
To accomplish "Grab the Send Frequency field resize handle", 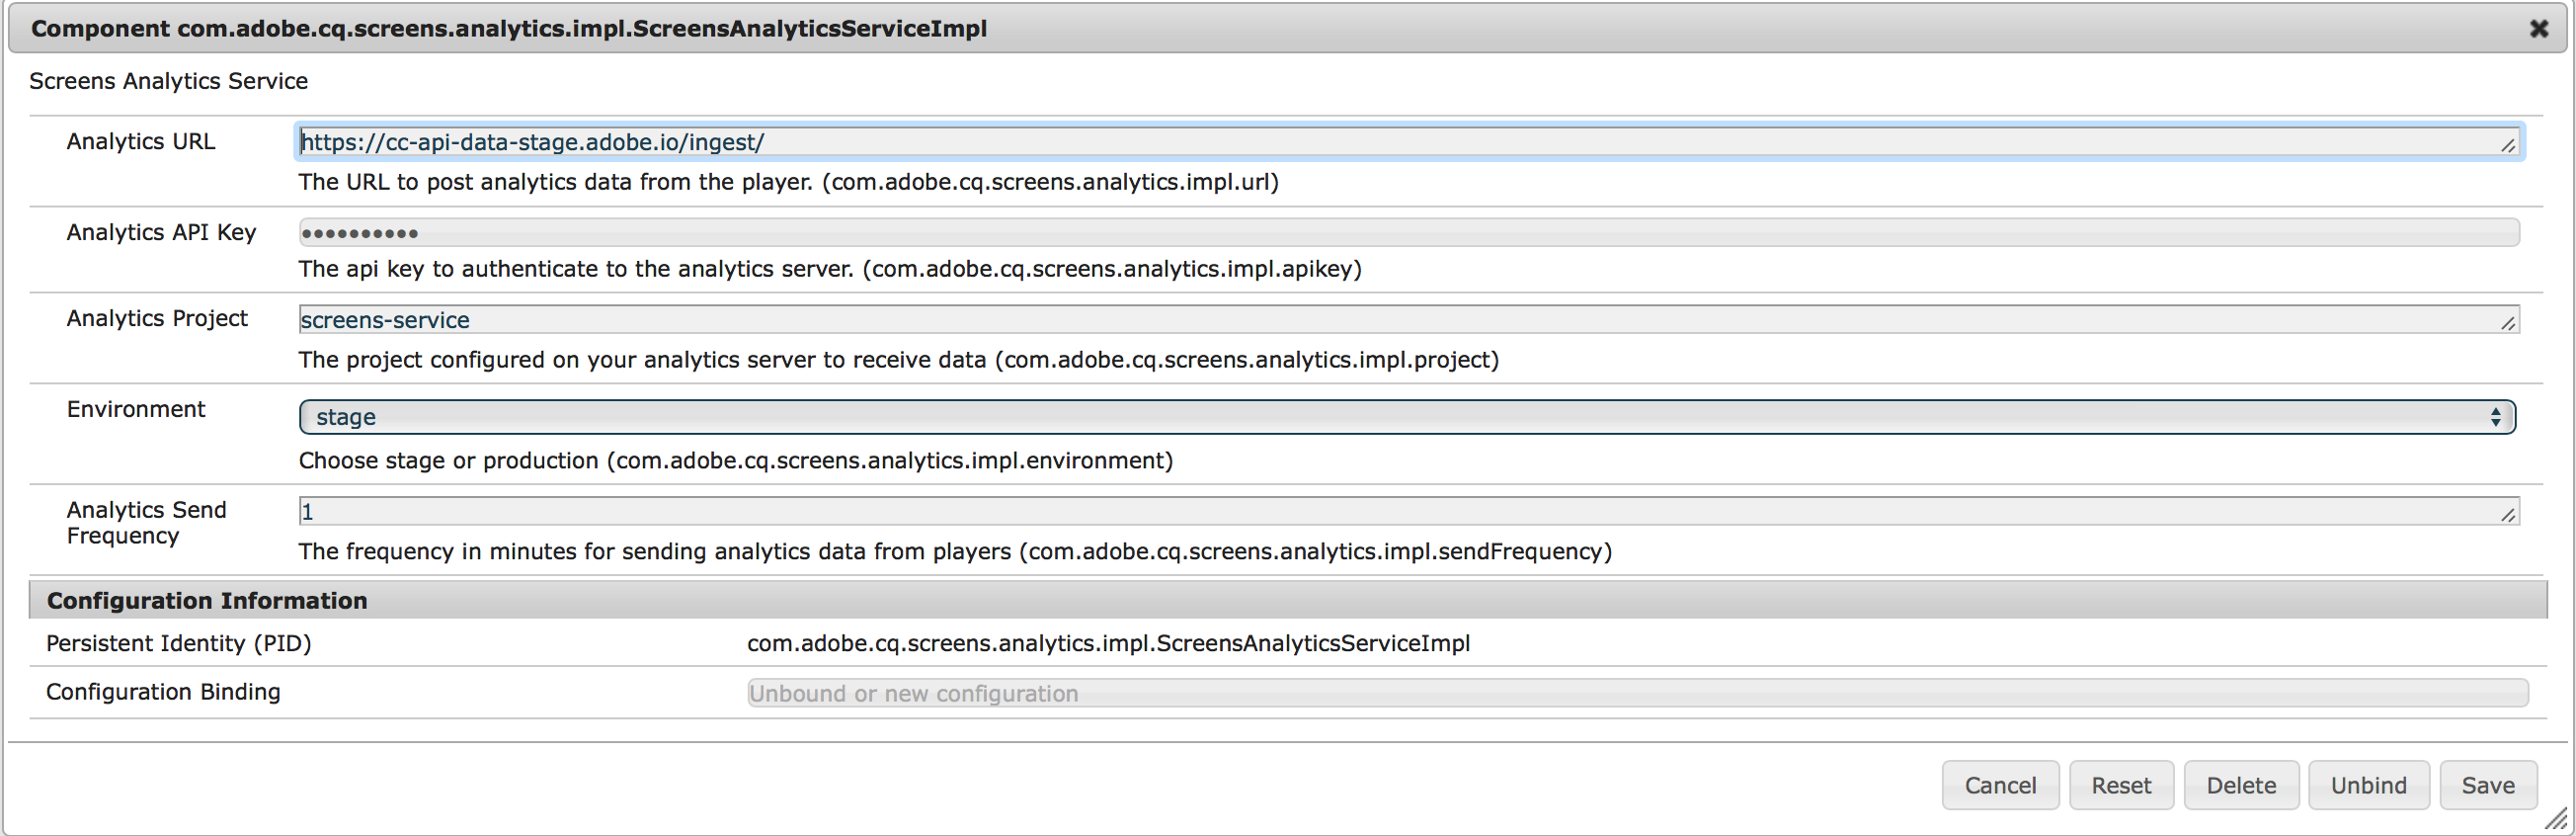I will pos(2508,516).
